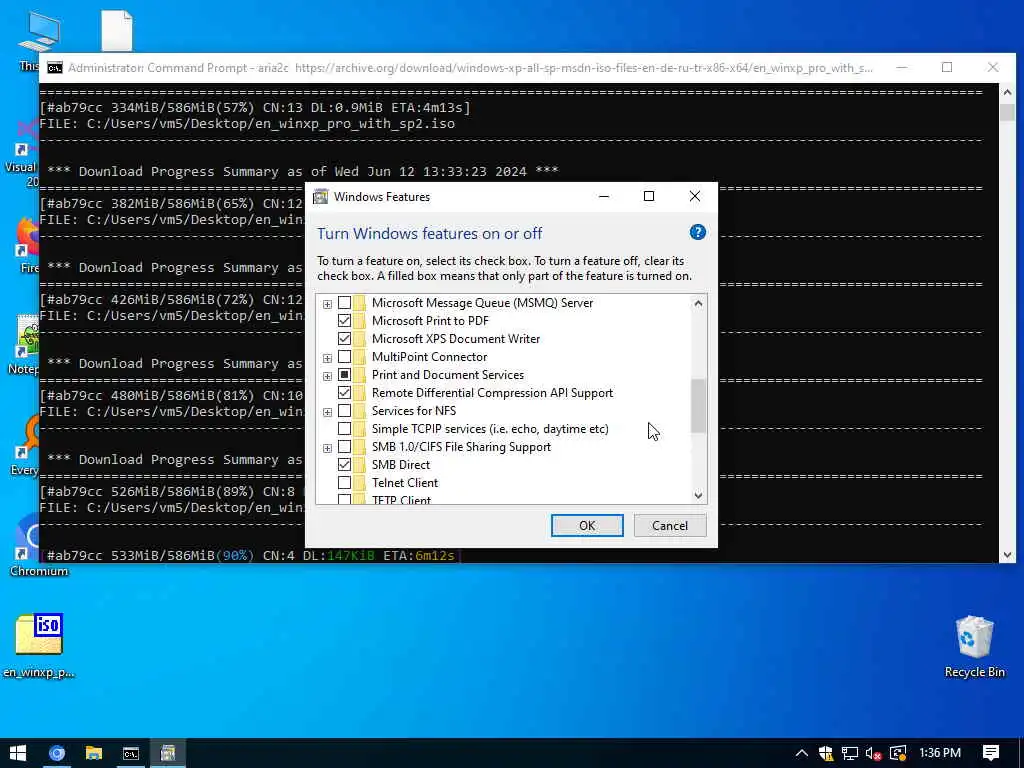The image size is (1024, 768).
Task: Click the muted volume tray icon
Action: (874, 754)
